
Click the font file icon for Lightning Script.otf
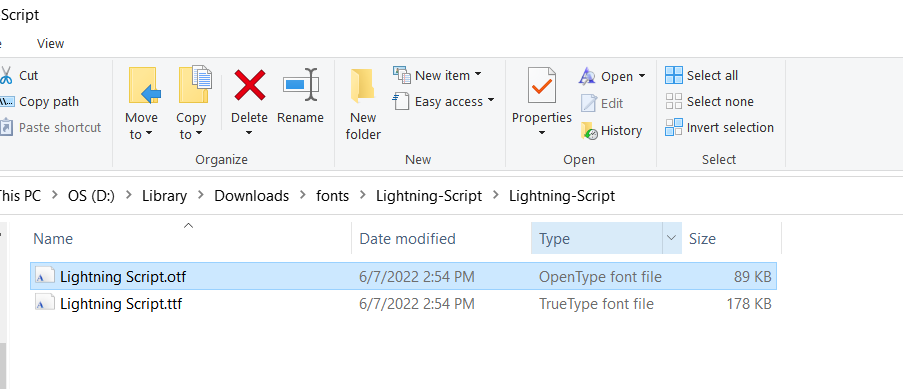(45, 276)
